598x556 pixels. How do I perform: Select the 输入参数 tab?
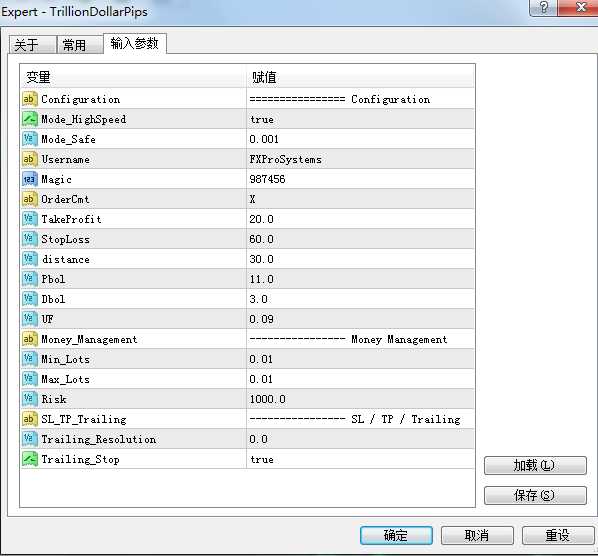coord(135,43)
